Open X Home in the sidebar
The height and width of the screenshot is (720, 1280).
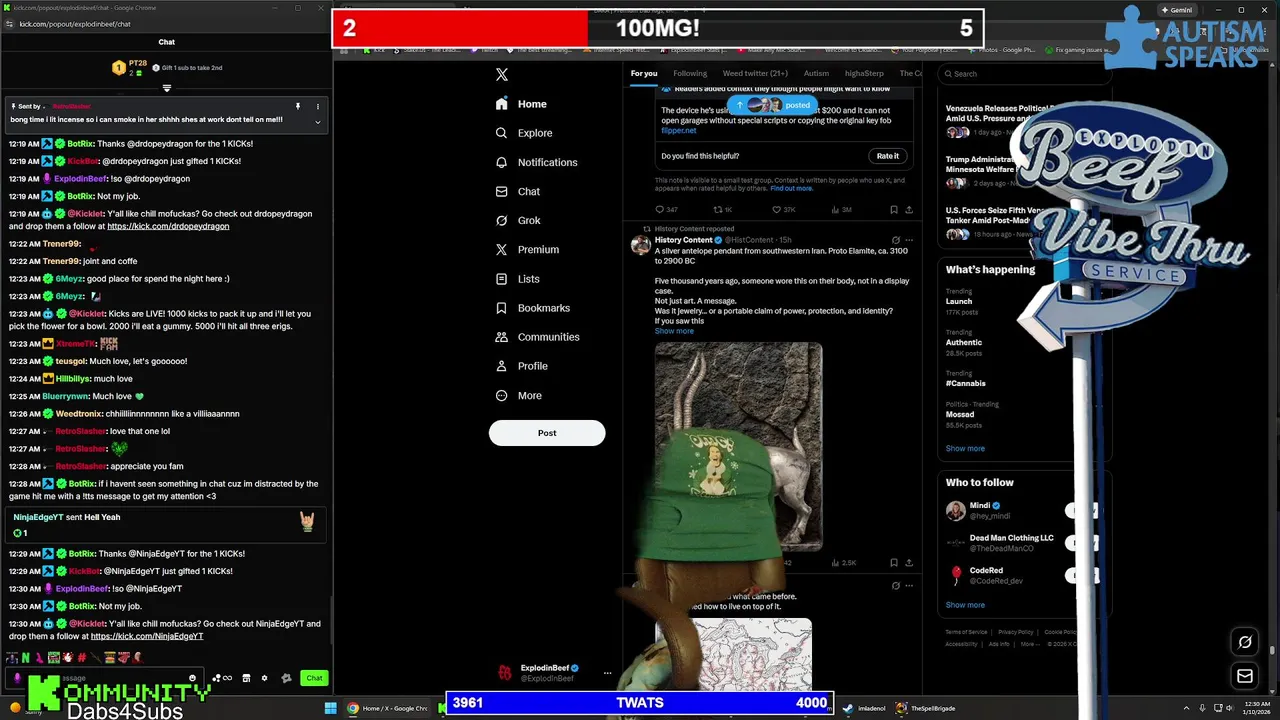(521, 104)
